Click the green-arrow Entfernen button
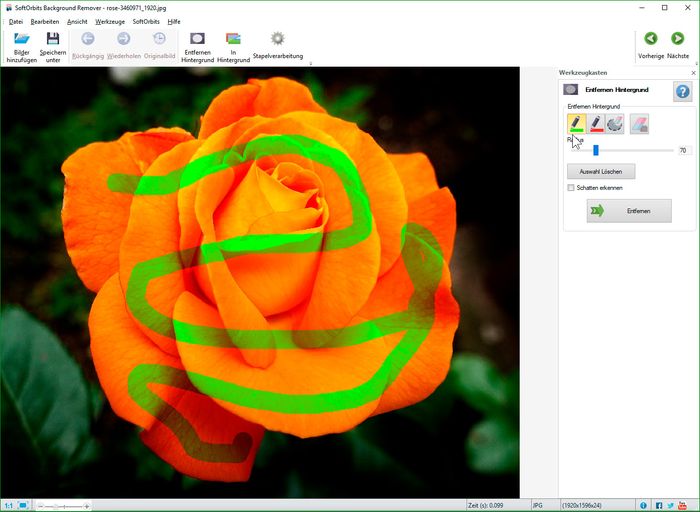The width and height of the screenshot is (700, 512). click(x=629, y=211)
